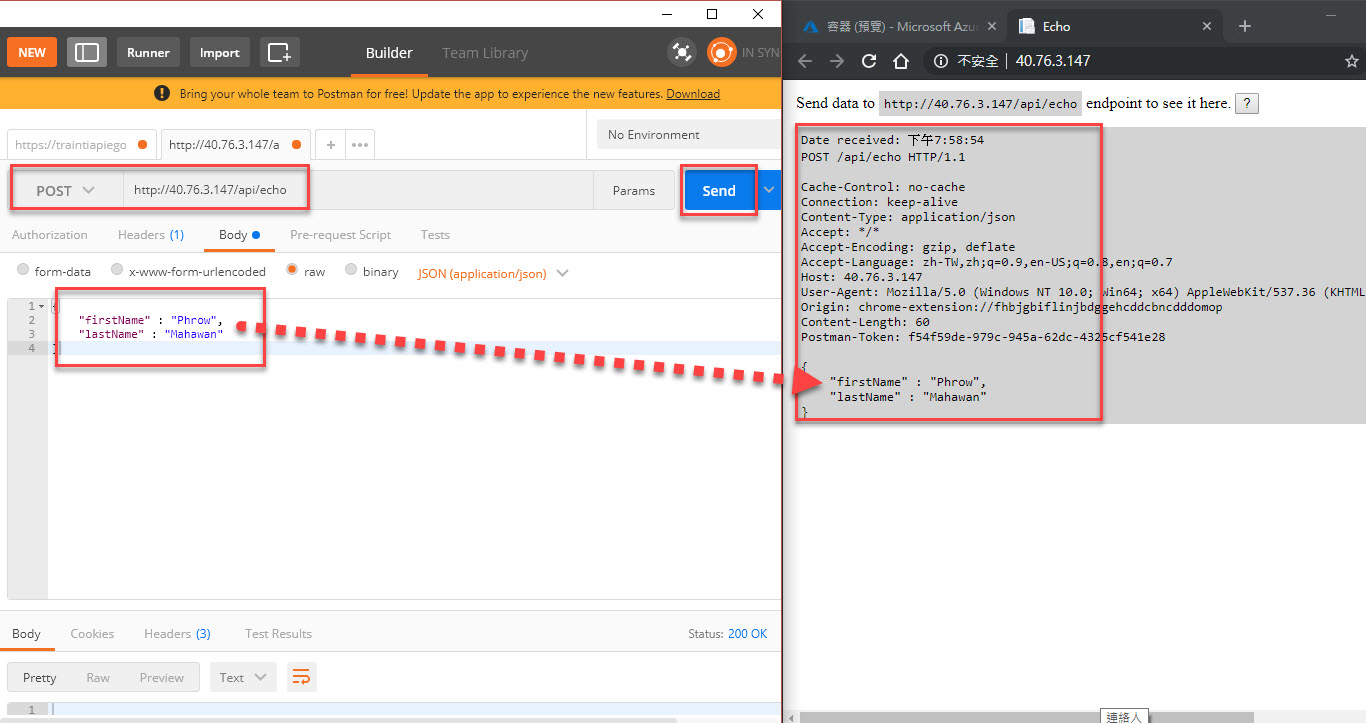The height and width of the screenshot is (723, 1366).
Task: Open the Runner in Postman
Action: pos(148,52)
